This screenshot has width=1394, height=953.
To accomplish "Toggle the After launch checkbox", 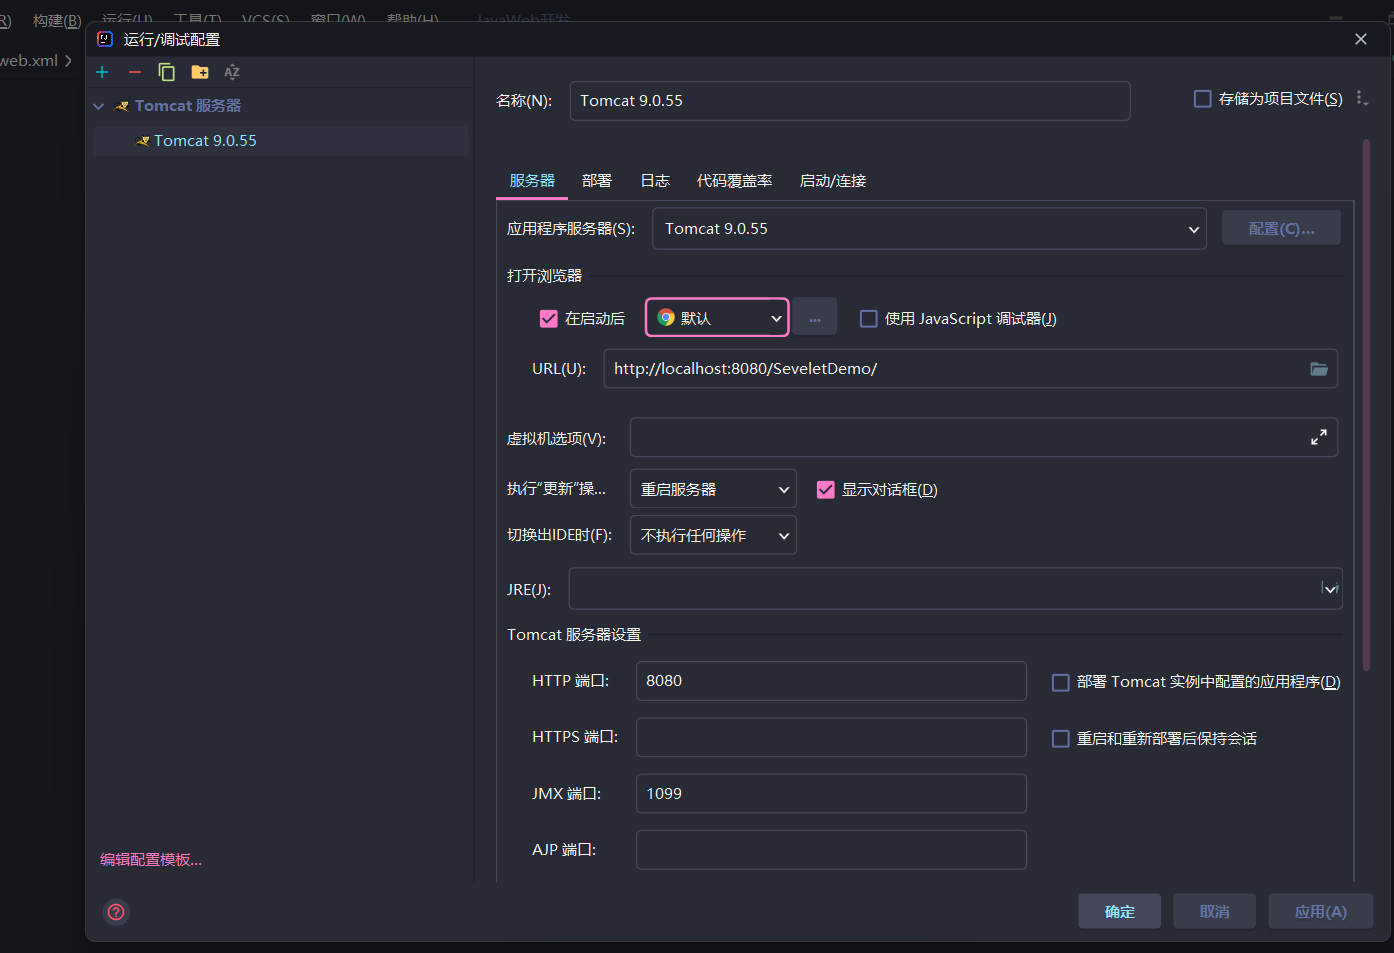I will (549, 318).
